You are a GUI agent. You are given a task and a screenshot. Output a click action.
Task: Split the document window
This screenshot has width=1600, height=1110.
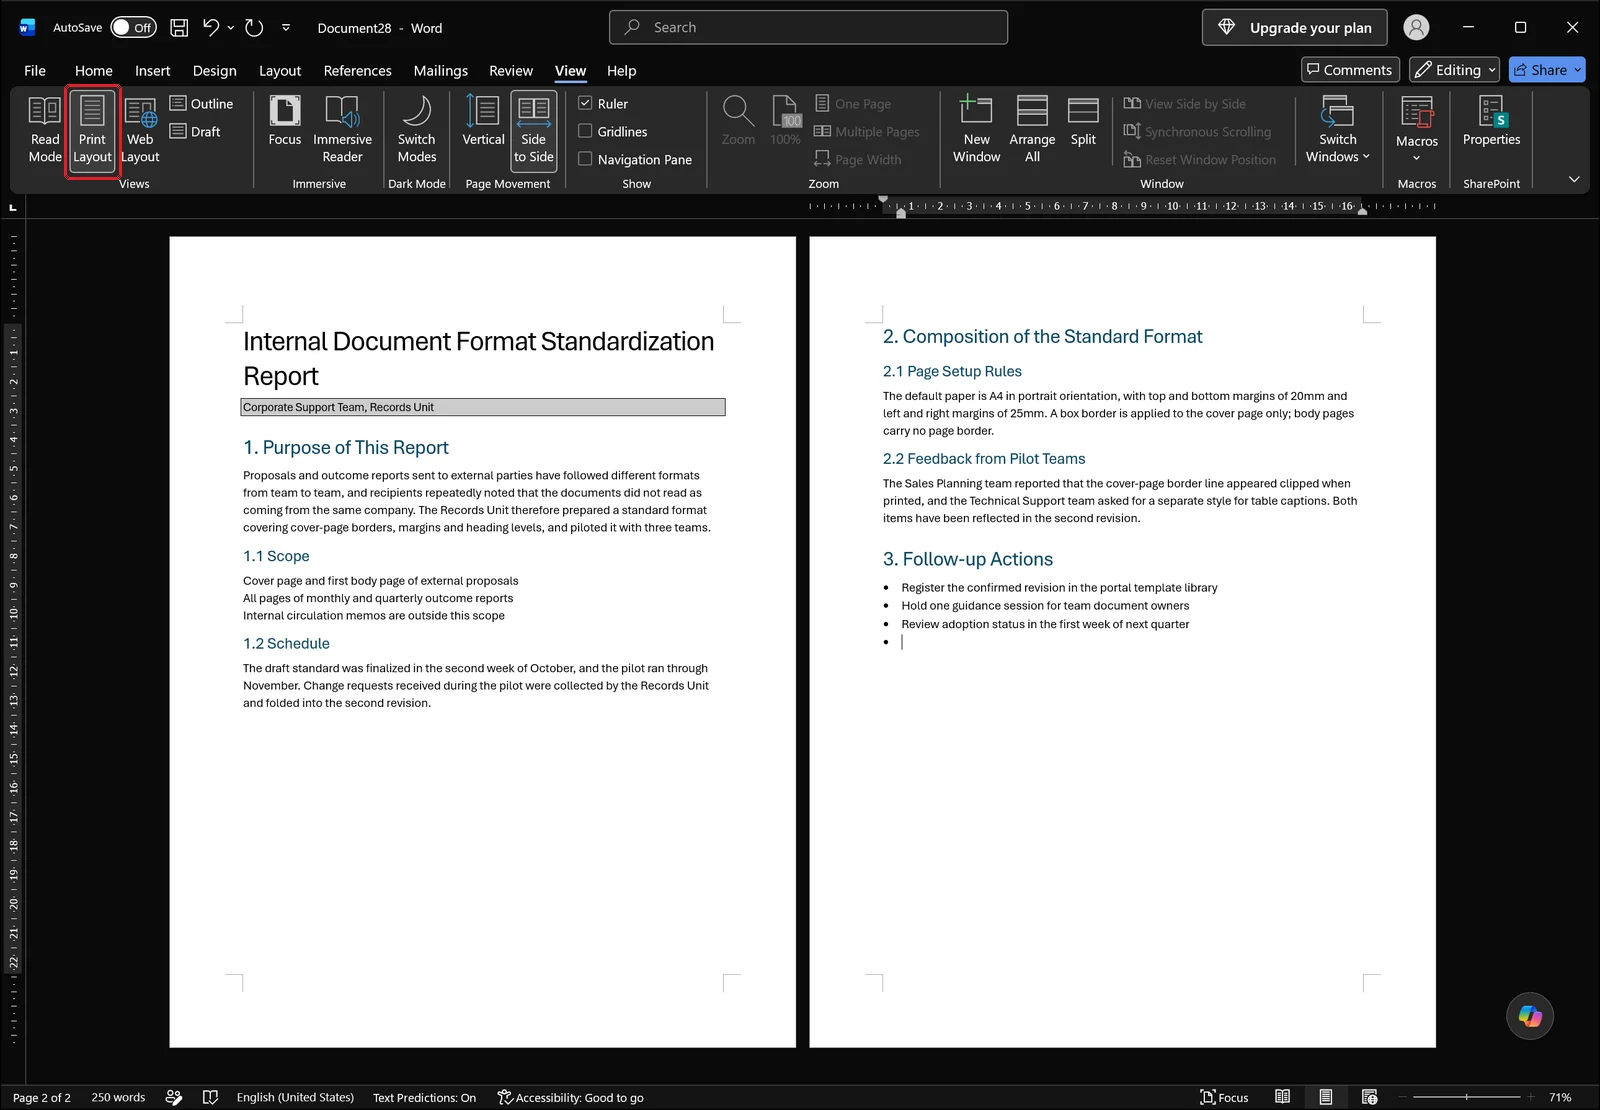[1083, 123]
